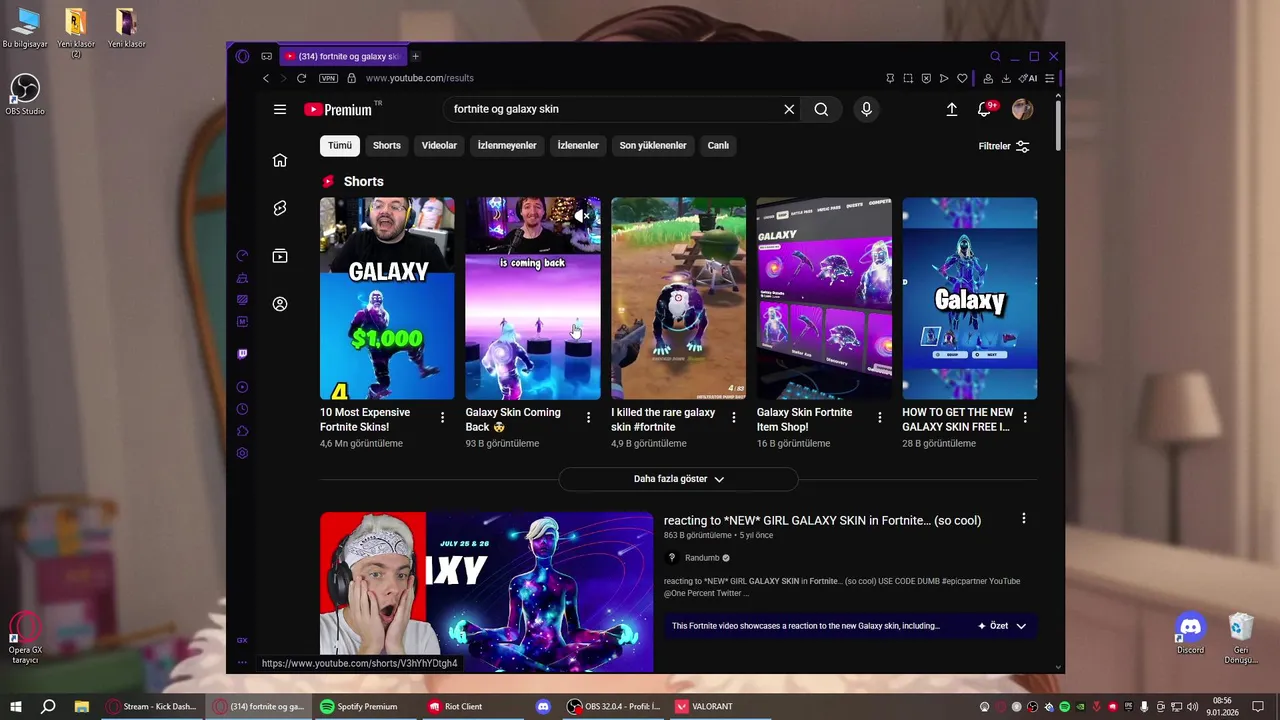Screen dimensions: 1280x720
Task: Open Spotify Premium from the taskbar
Action: (358, 706)
